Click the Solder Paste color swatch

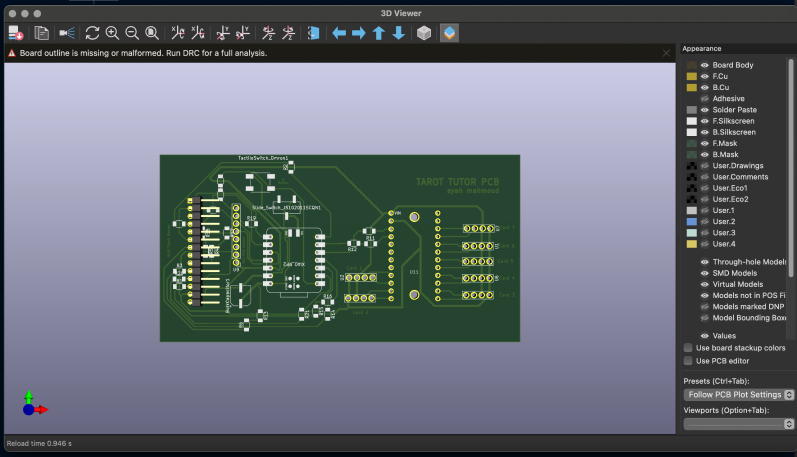tap(691, 110)
